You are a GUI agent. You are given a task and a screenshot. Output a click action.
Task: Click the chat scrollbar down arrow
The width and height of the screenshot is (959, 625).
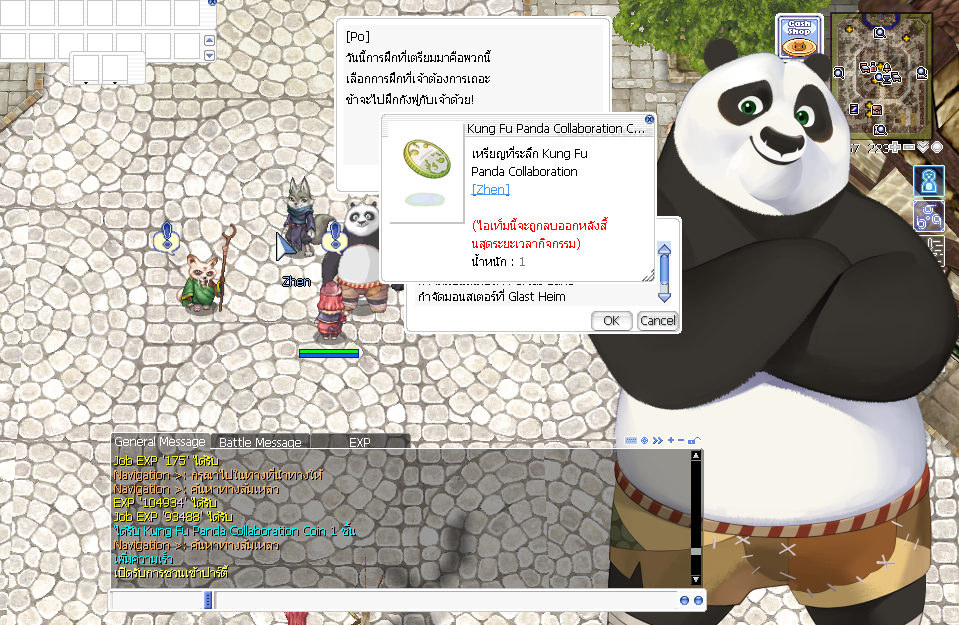[x=695, y=579]
